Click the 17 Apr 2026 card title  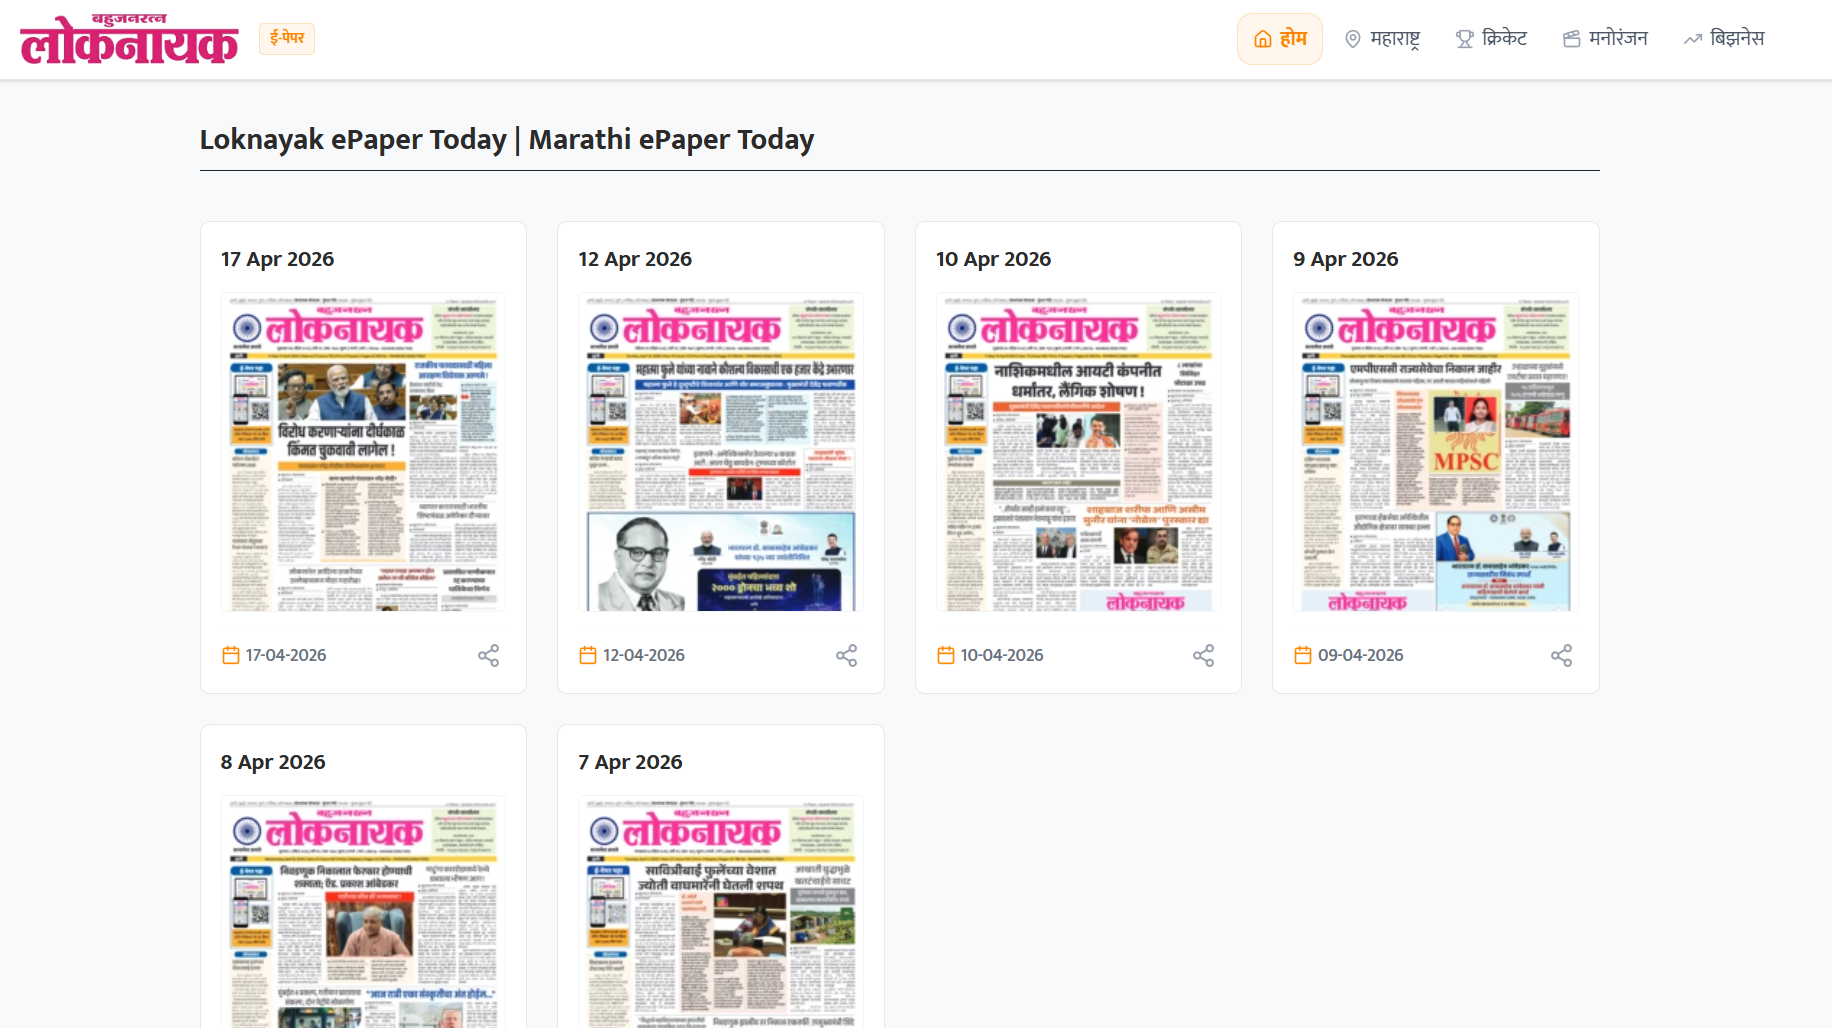click(x=277, y=259)
